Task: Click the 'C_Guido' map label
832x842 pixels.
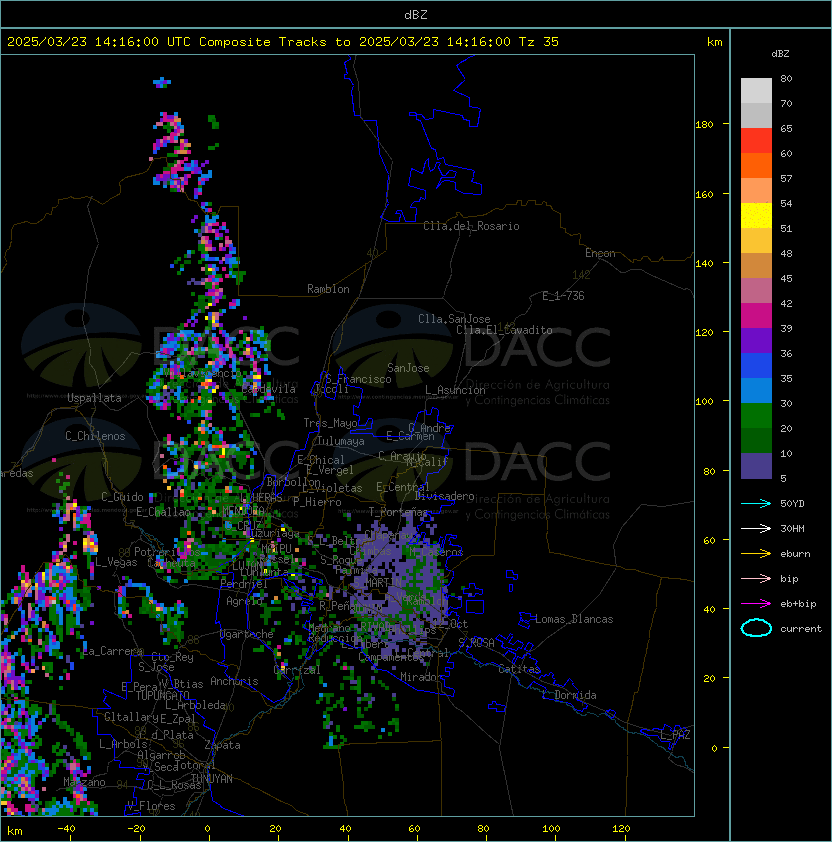Action: (122, 497)
